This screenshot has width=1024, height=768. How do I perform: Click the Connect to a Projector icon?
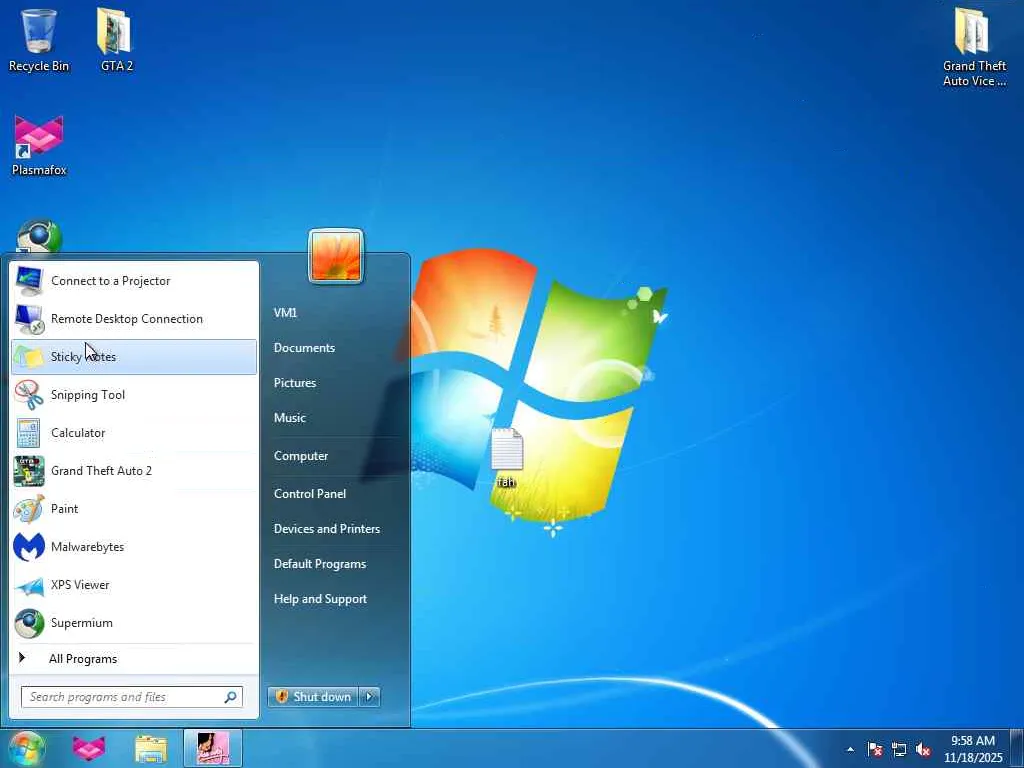[29, 281]
